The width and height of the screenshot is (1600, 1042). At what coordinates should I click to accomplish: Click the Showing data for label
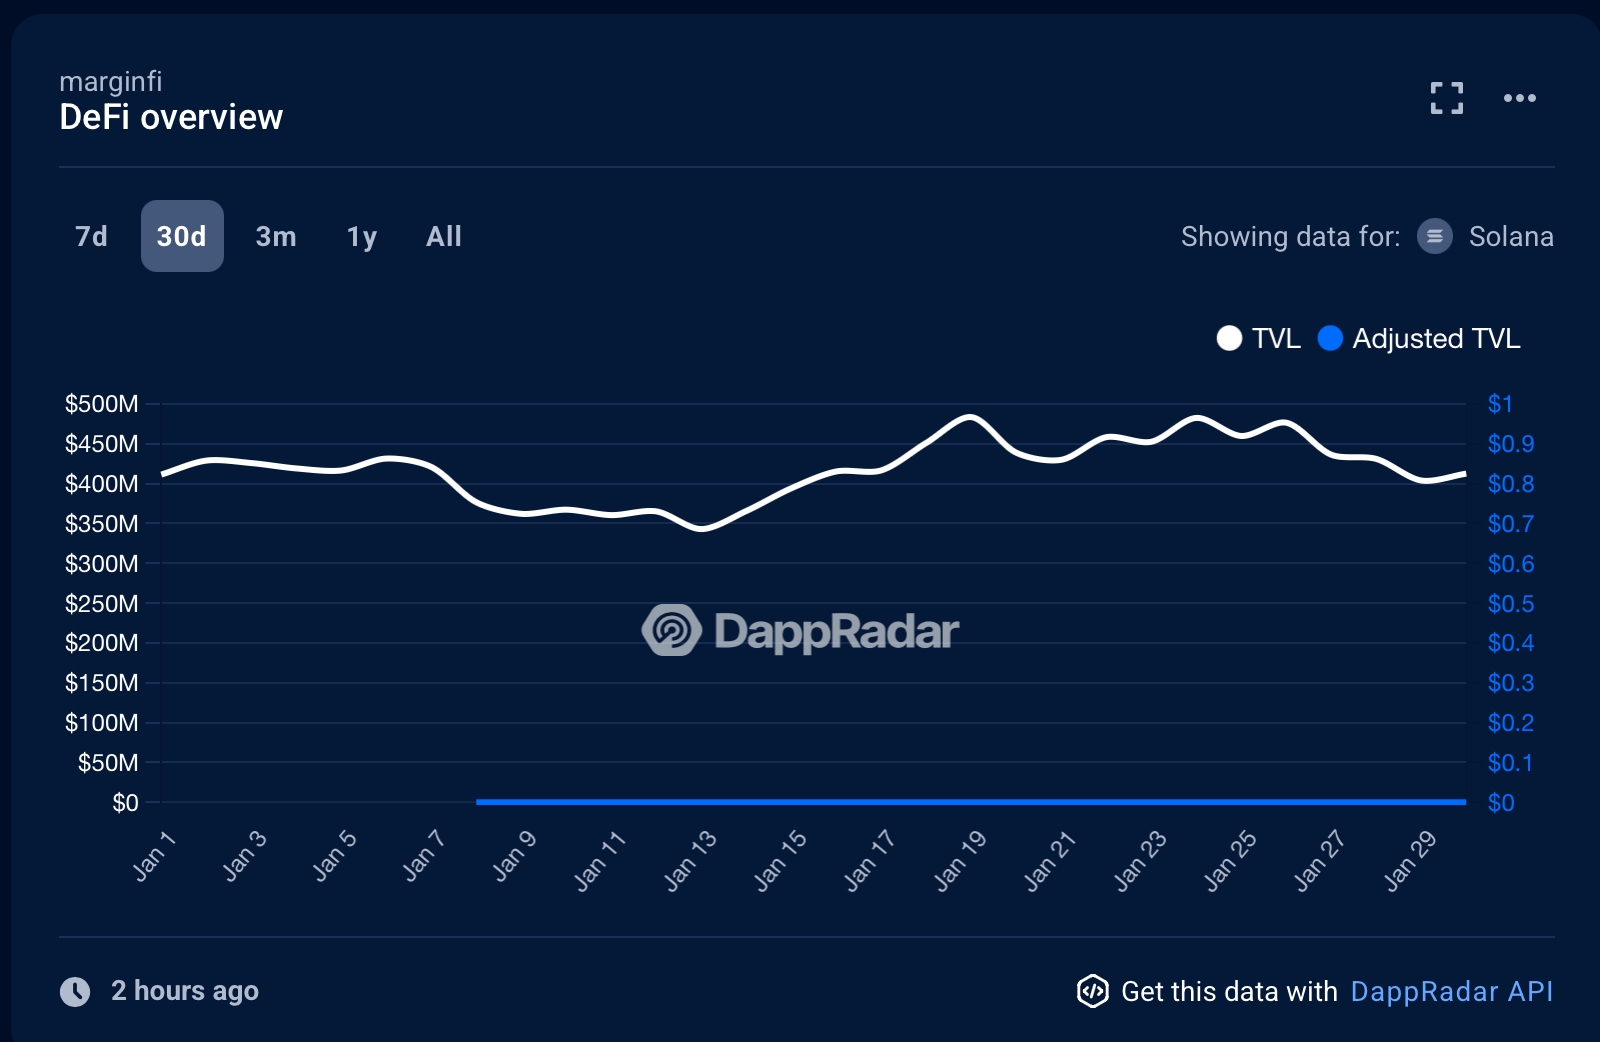pos(1290,236)
